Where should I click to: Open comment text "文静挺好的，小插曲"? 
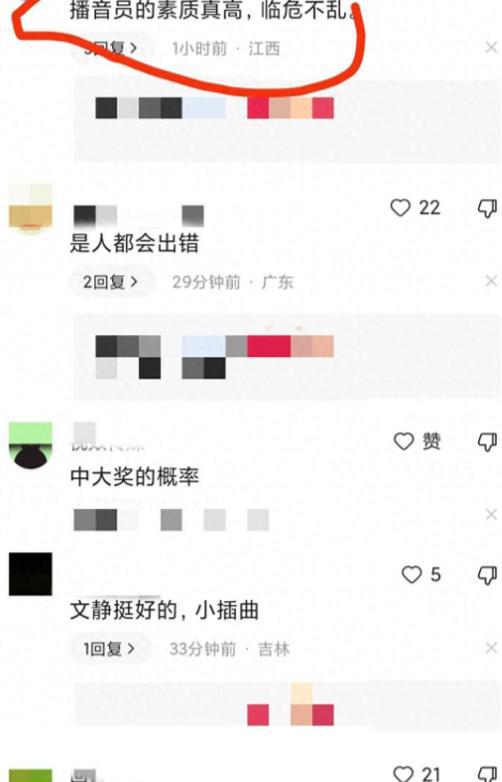[x=164, y=610]
